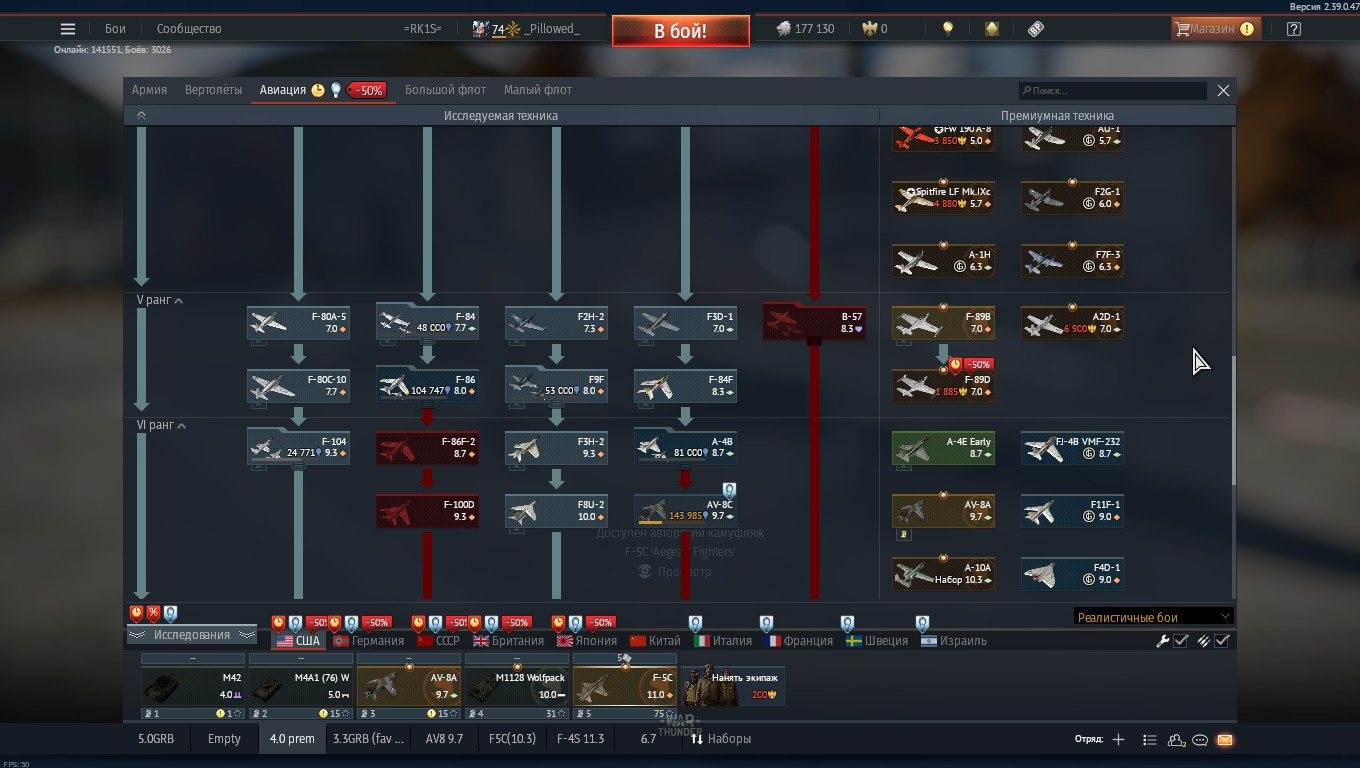Select the premium A-4E Early card
1360x768 pixels.
[943, 448]
